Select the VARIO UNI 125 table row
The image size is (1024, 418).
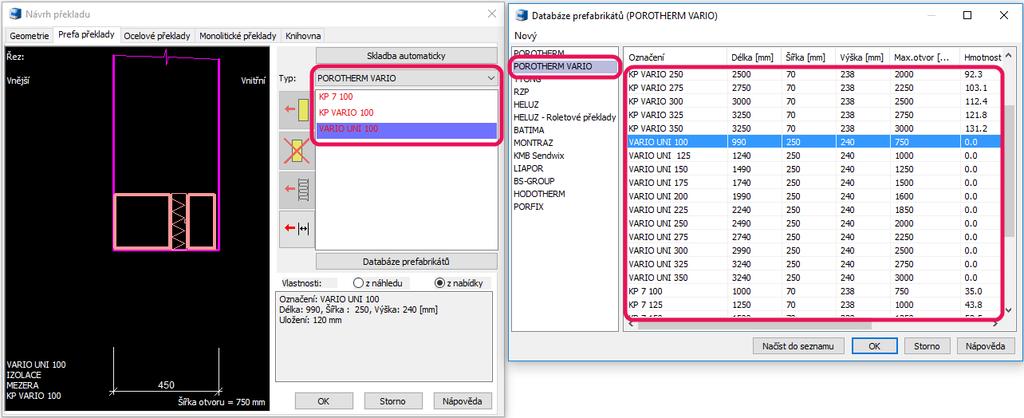pyautogui.click(x=814, y=155)
